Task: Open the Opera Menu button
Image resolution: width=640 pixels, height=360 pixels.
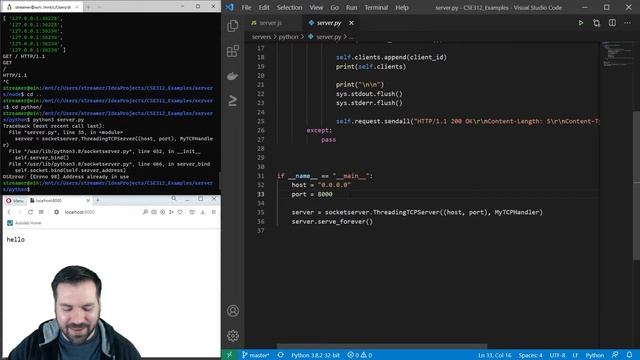Action: pos(14,200)
